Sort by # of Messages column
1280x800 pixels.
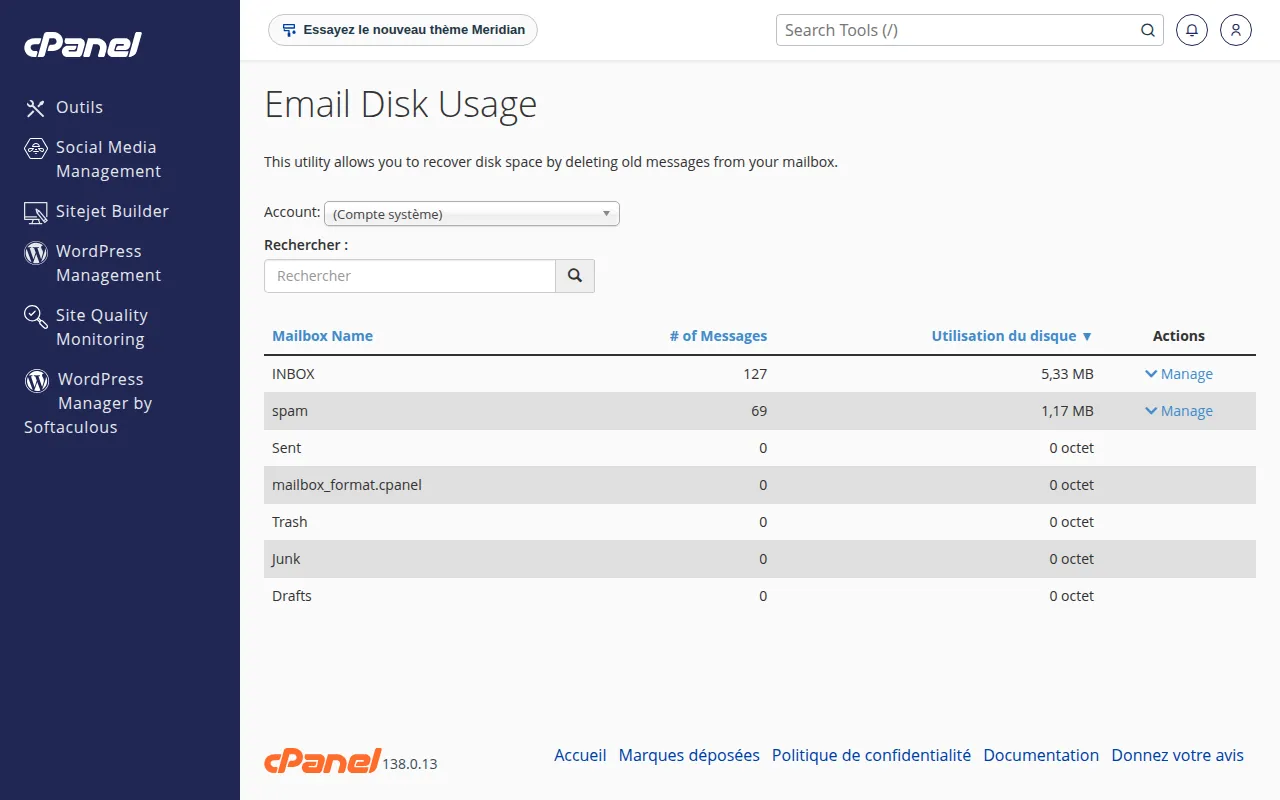pyautogui.click(x=718, y=336)
